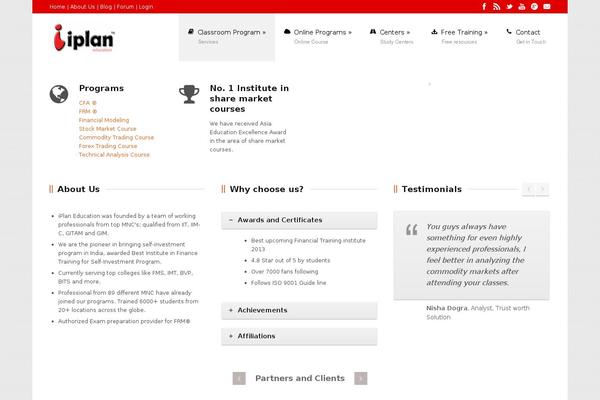
Task: Click the email envelope icon
Action: [x=547, y=7]
